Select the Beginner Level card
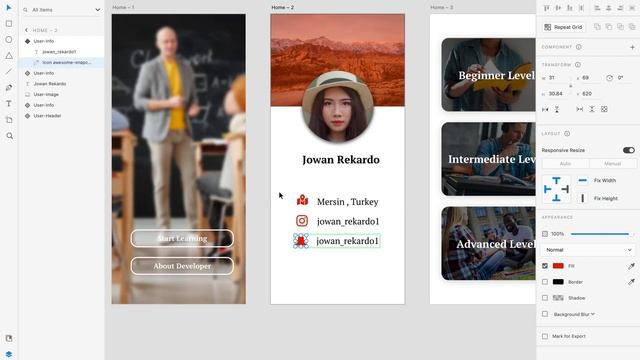This screenshot has height=360, width=640. (489, 75)
